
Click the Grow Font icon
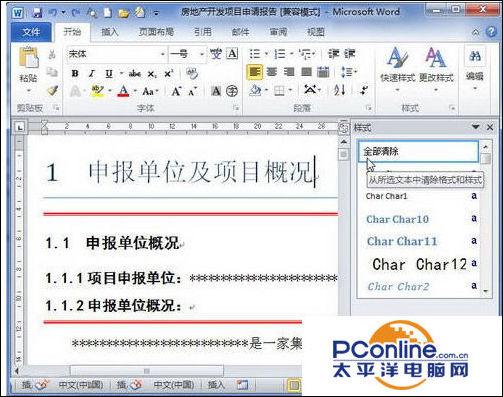pyautogui.click(x=176, y=91)
